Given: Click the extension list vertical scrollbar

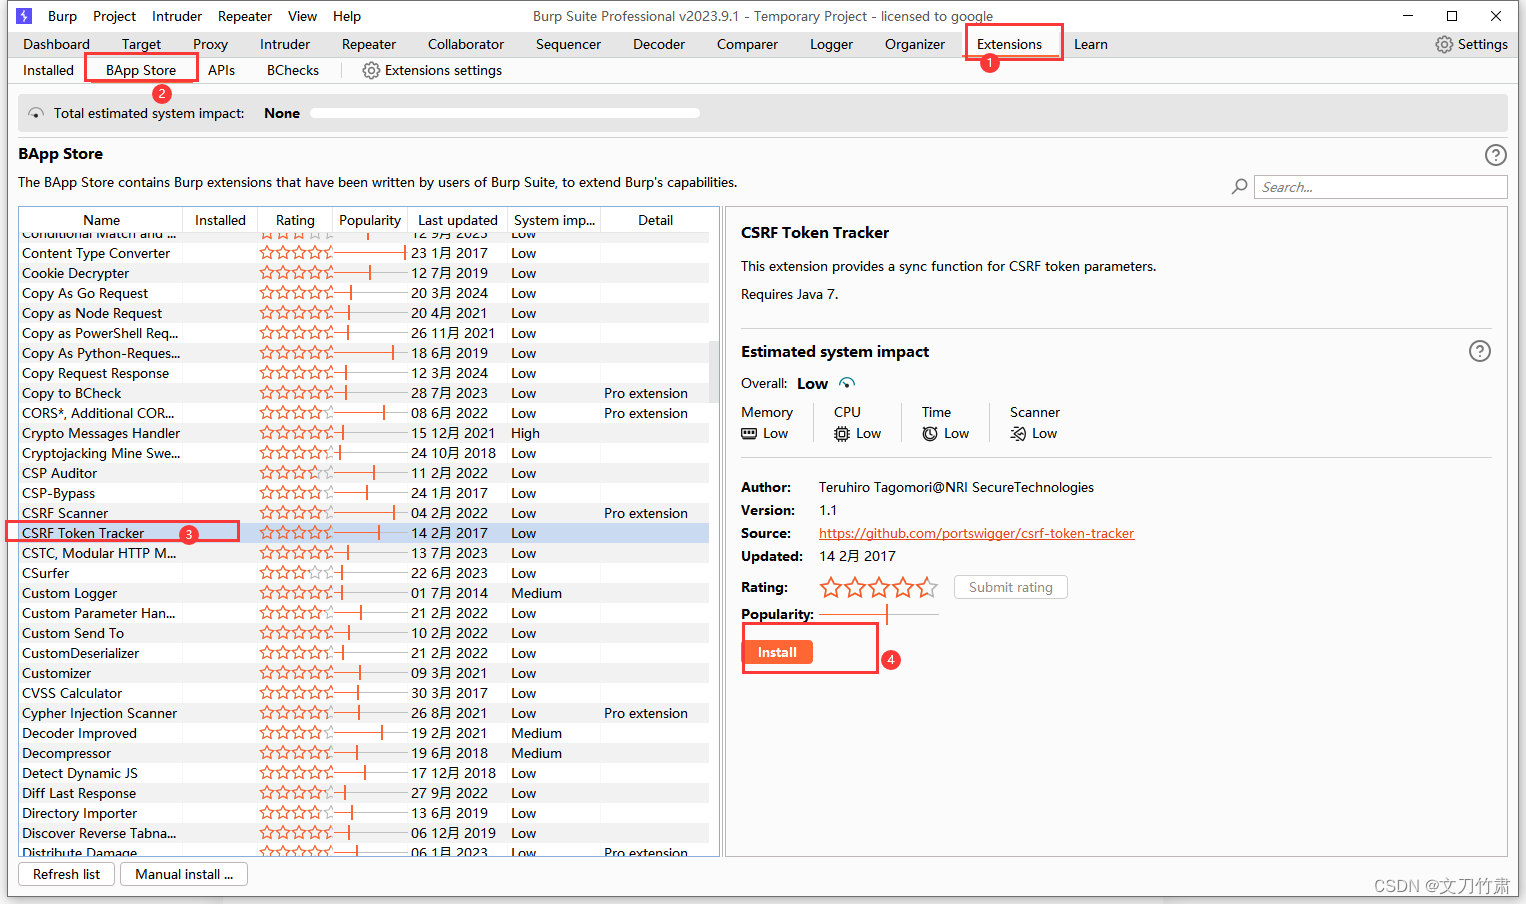Looking at the screenshot, I should [x=714, y=370].
